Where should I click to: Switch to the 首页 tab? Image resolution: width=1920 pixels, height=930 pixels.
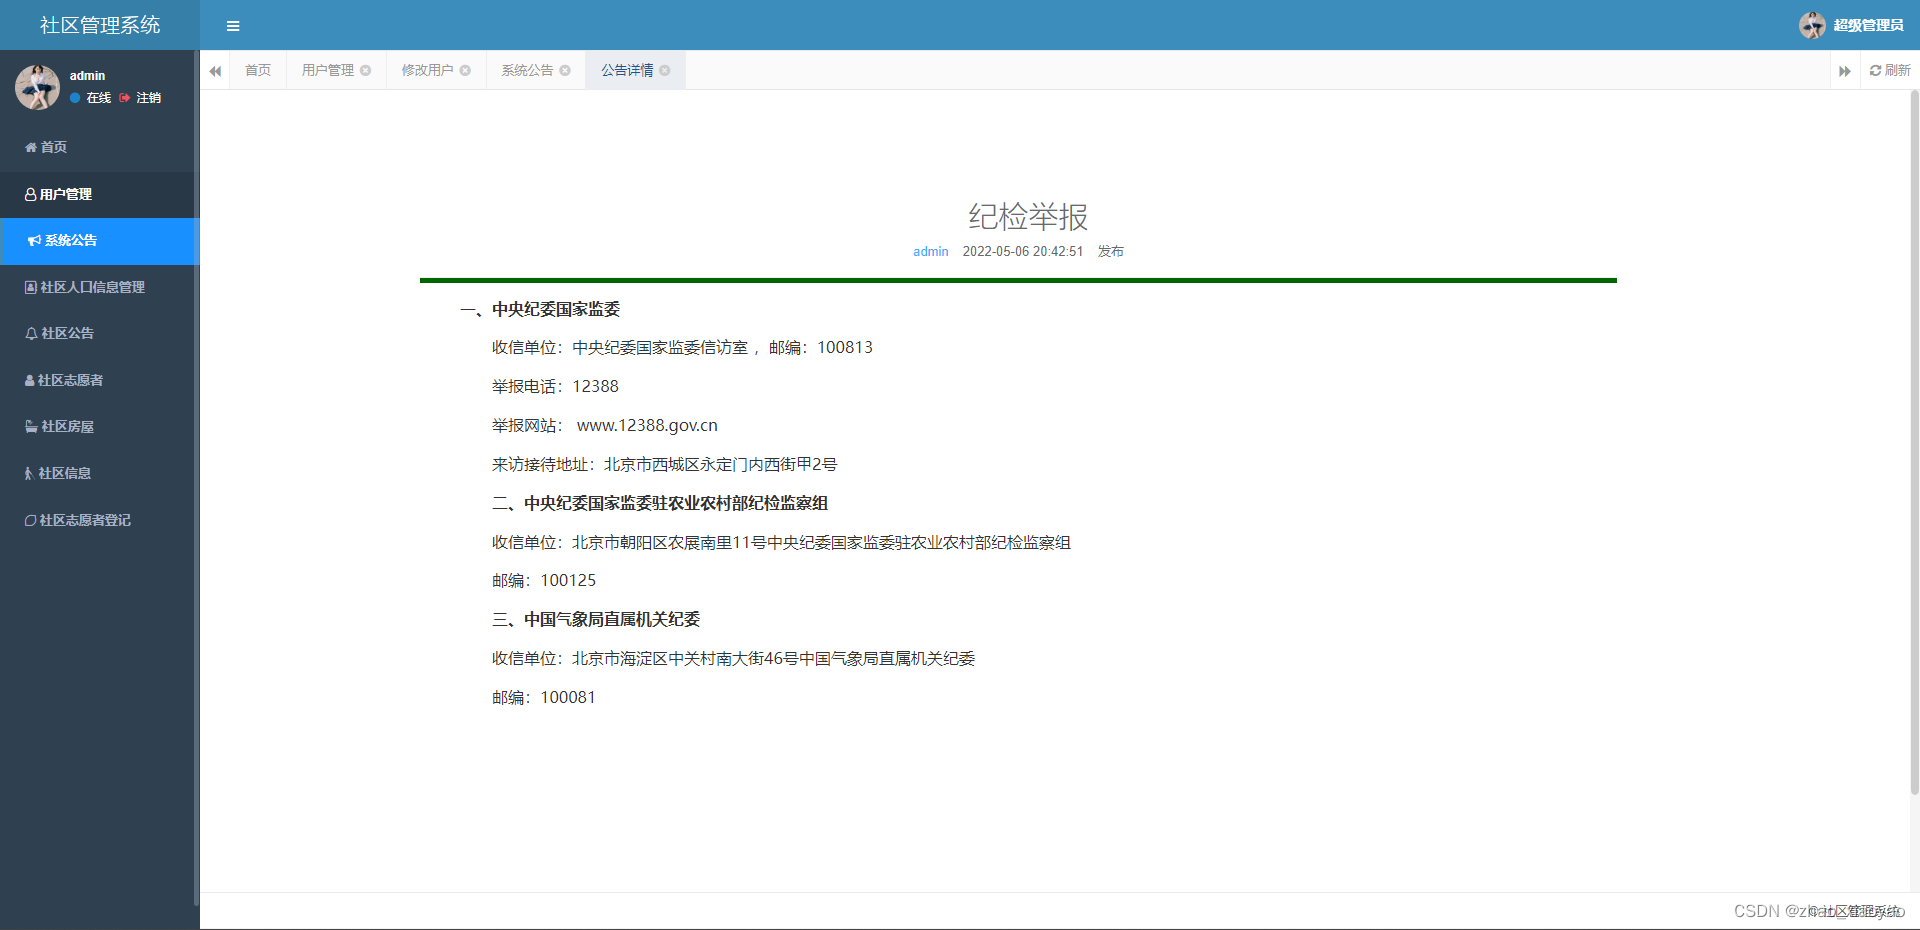[x=257, y=70]
